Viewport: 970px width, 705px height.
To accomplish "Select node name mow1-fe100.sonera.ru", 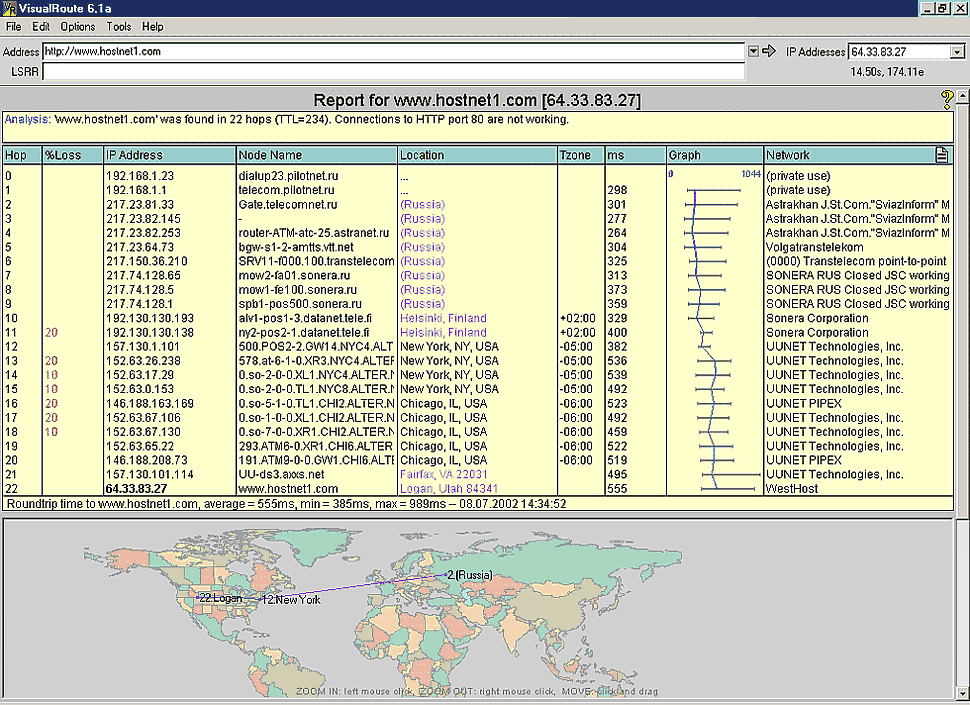I will click(x=298, y=290).
